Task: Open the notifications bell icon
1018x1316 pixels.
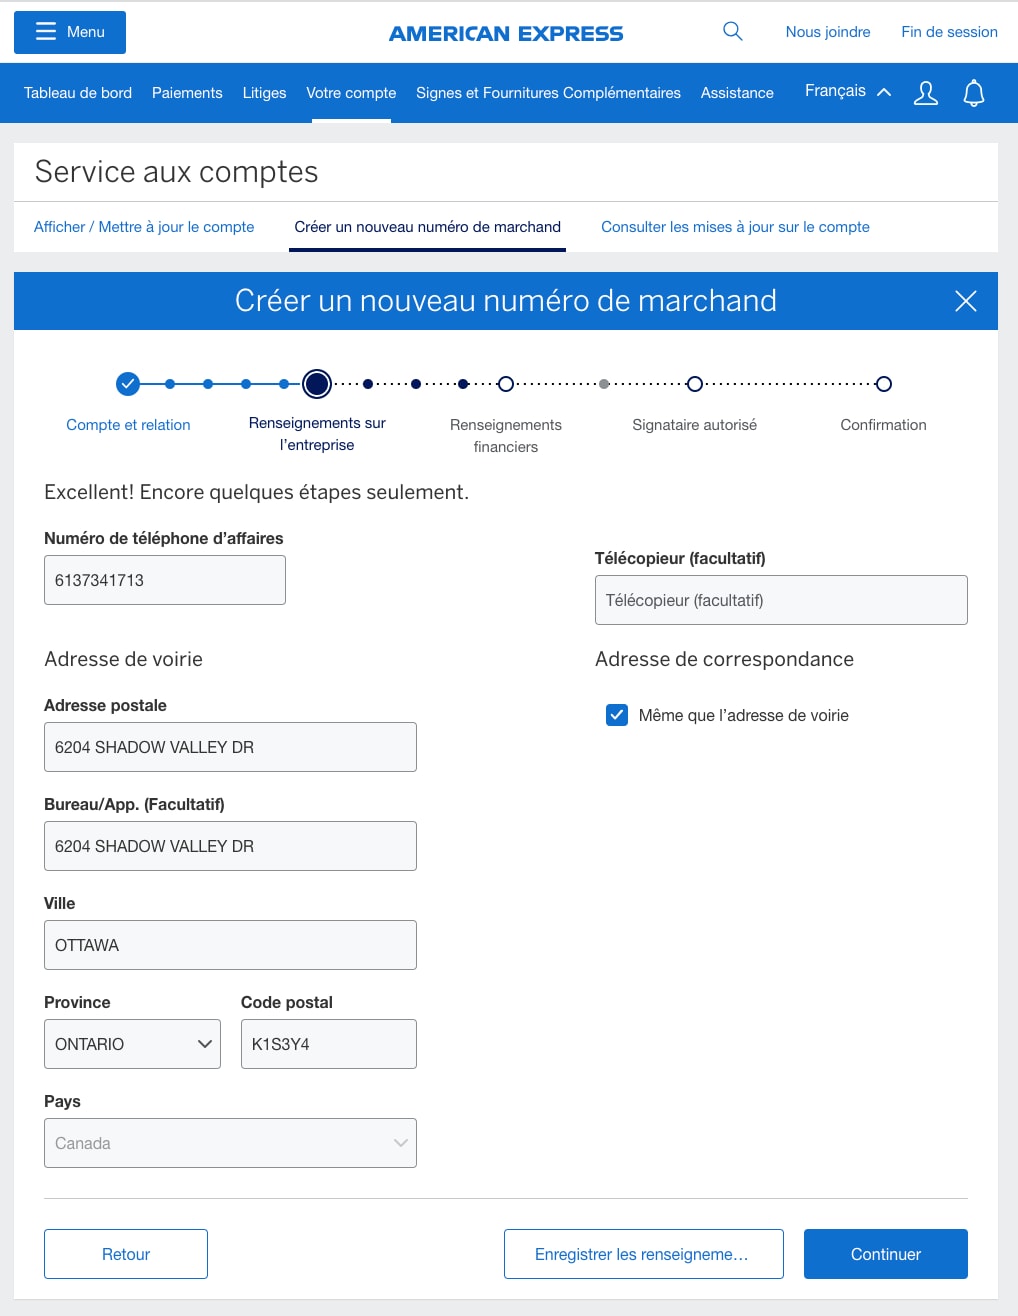Action: pyautogui.click(x=973, y=93)
